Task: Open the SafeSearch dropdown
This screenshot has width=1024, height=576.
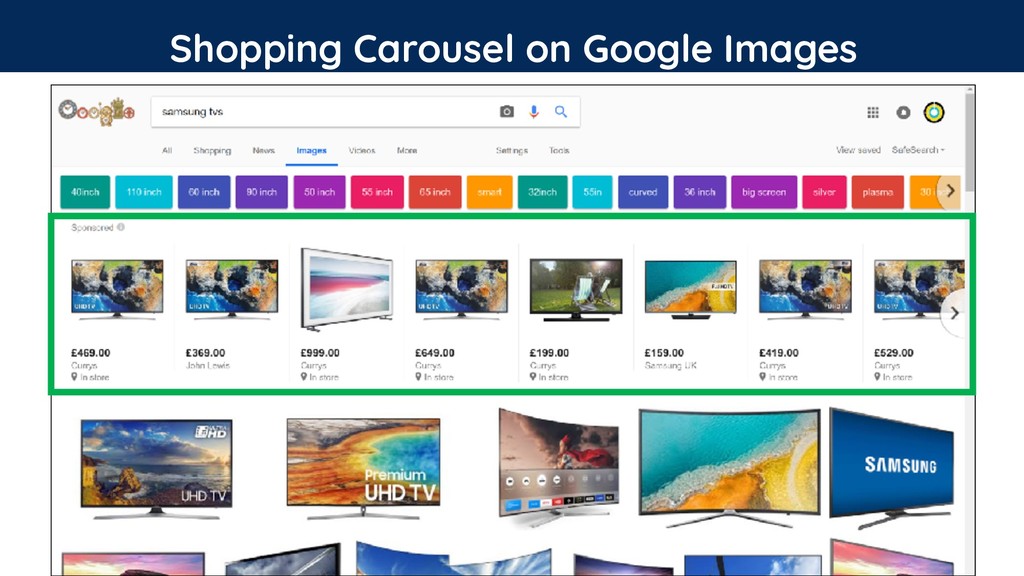Action: (x=918, y=150)
